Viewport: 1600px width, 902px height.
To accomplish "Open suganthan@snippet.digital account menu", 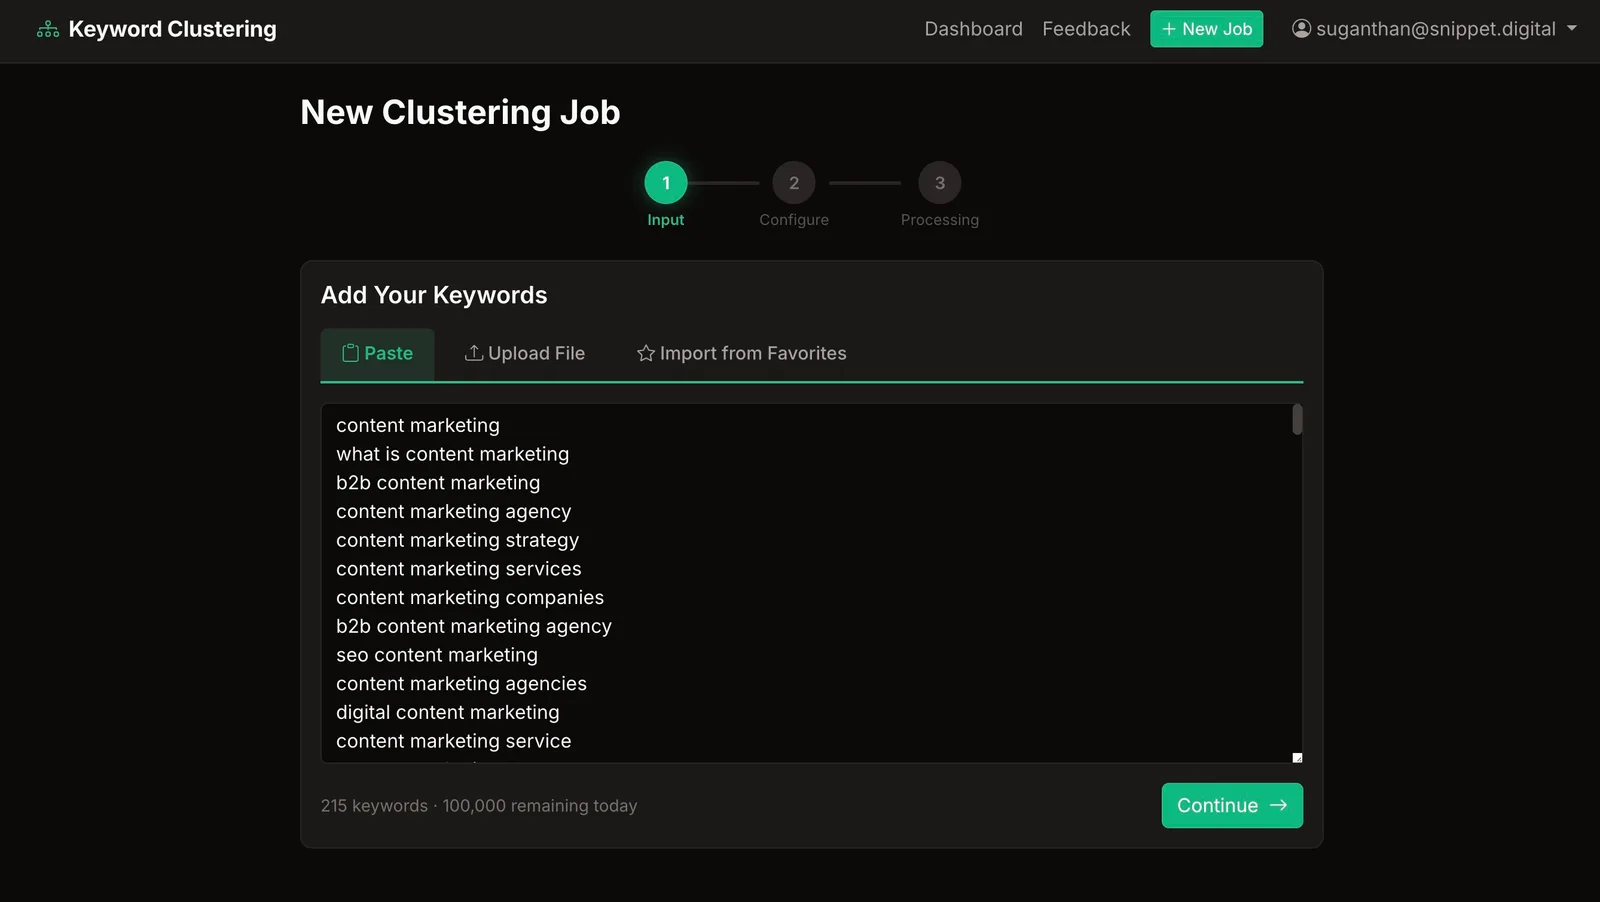I will [1434, 29].
